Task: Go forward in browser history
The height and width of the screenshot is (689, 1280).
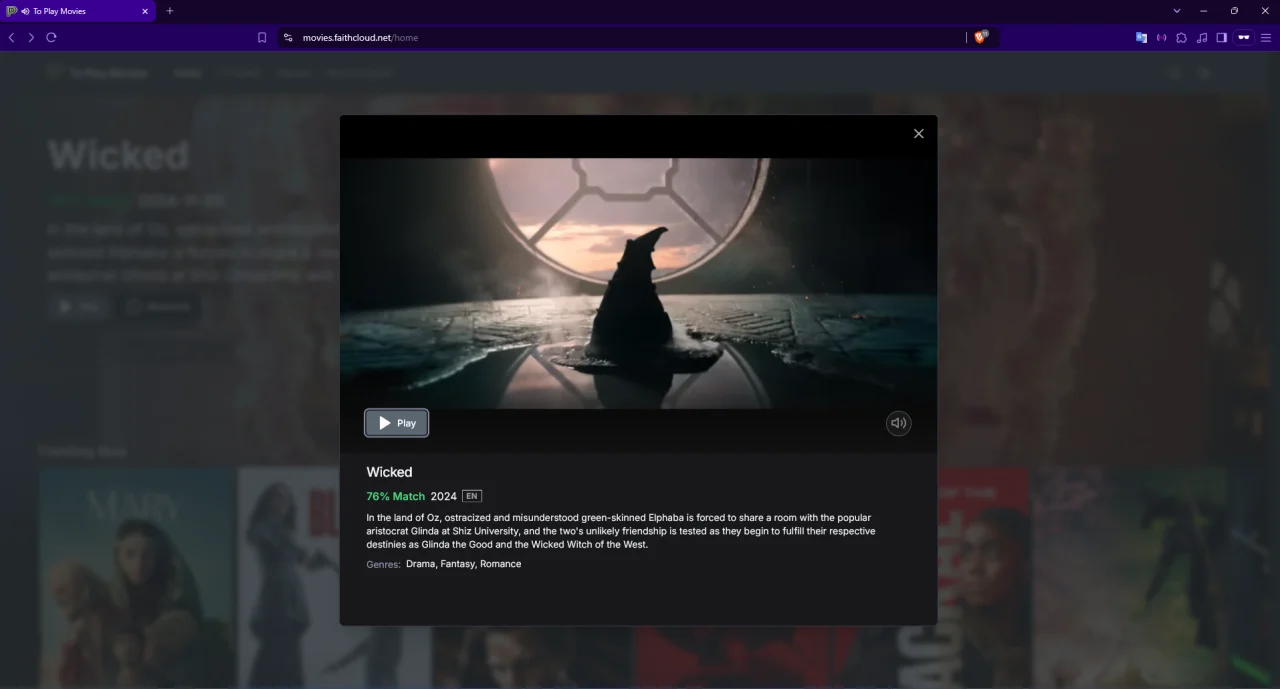Action: [31, 37]
